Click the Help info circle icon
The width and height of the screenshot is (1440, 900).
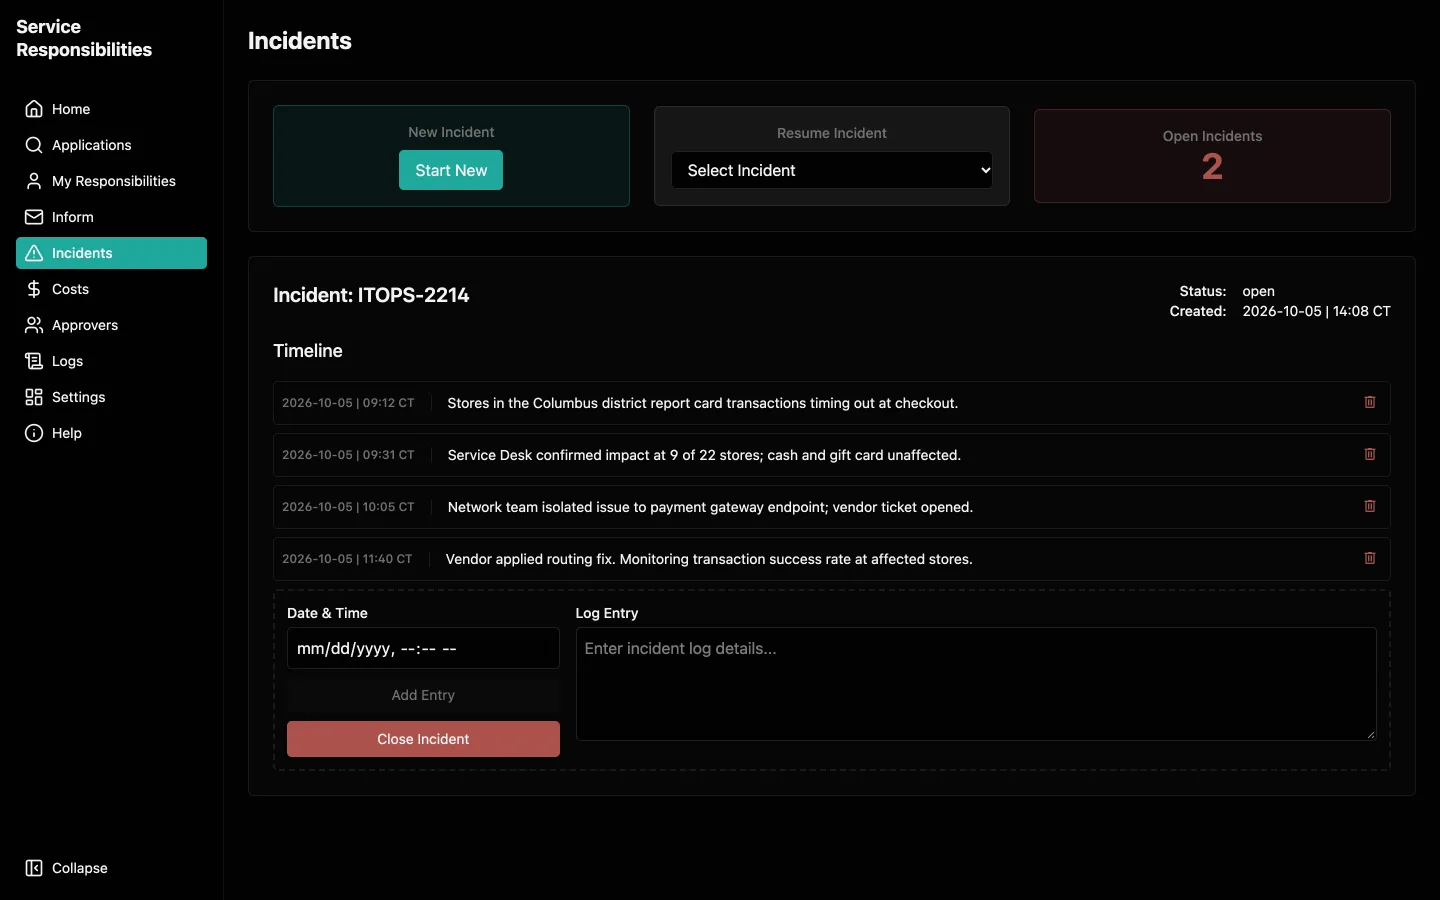point(34,433)
